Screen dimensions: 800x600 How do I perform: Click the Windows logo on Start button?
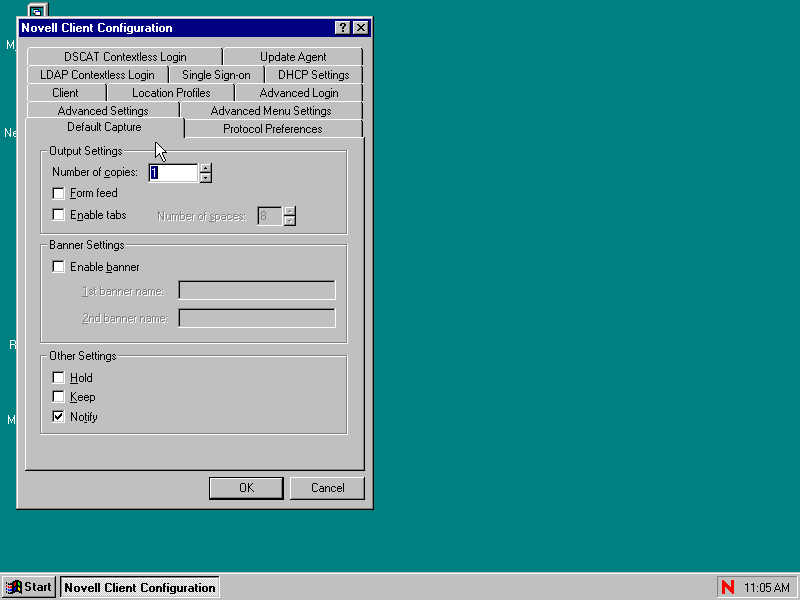point(14,587)
